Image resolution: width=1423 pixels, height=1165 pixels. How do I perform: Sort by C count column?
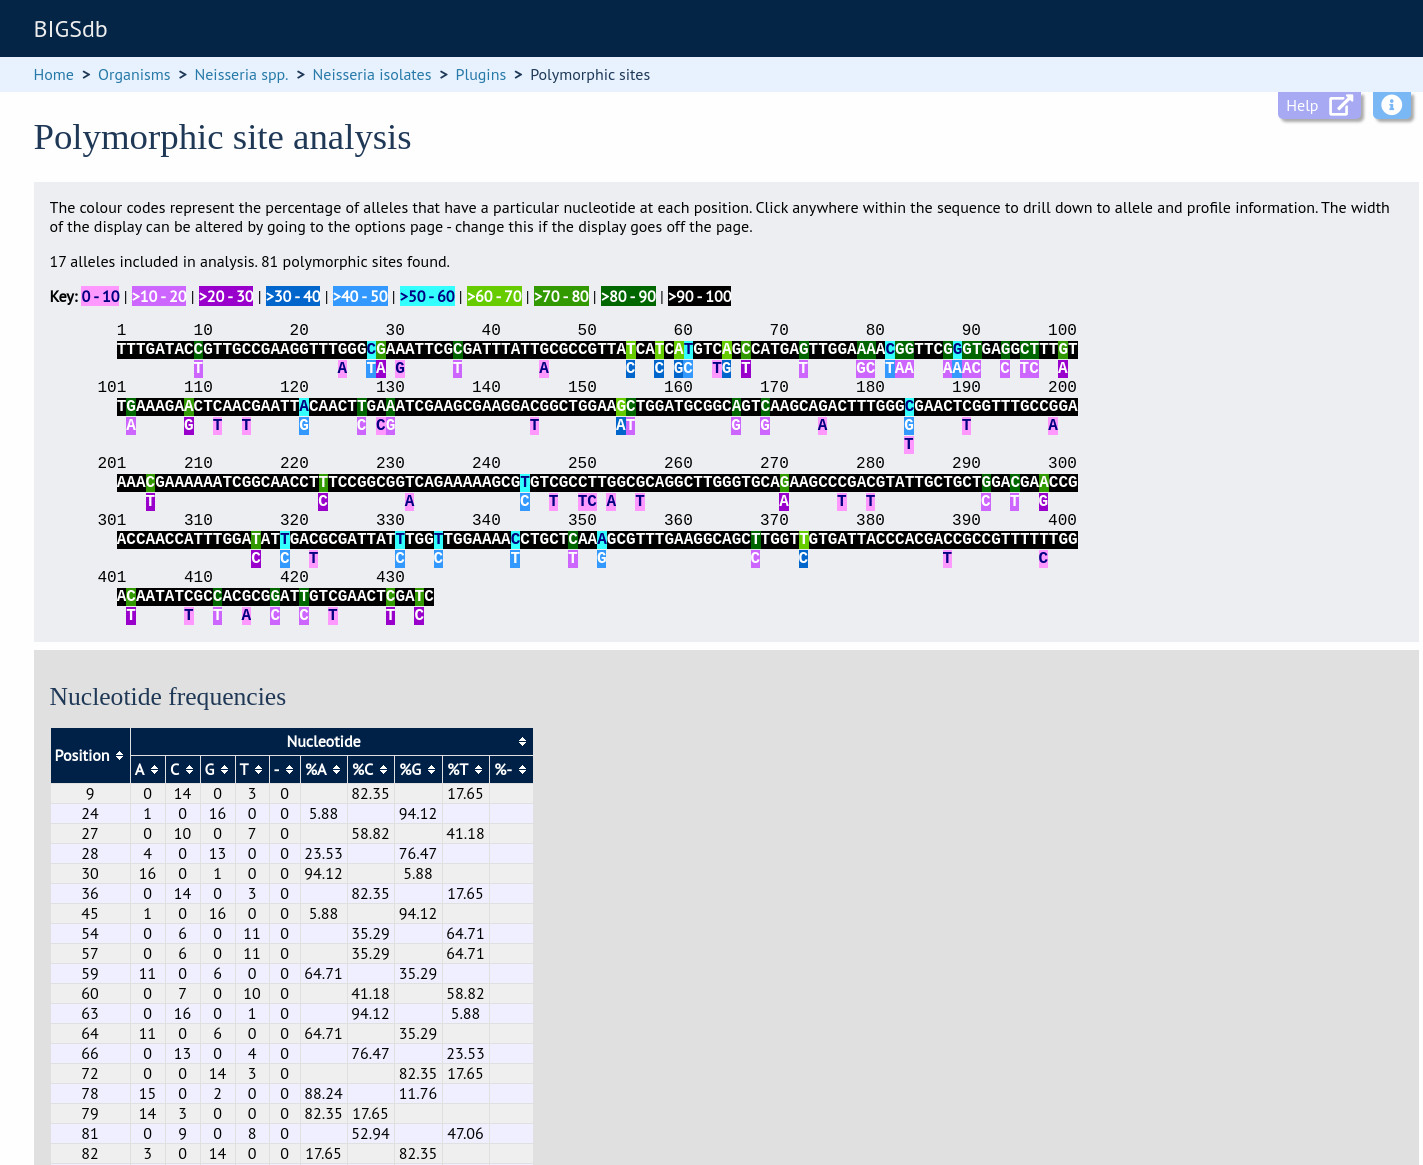click(182, 769)
